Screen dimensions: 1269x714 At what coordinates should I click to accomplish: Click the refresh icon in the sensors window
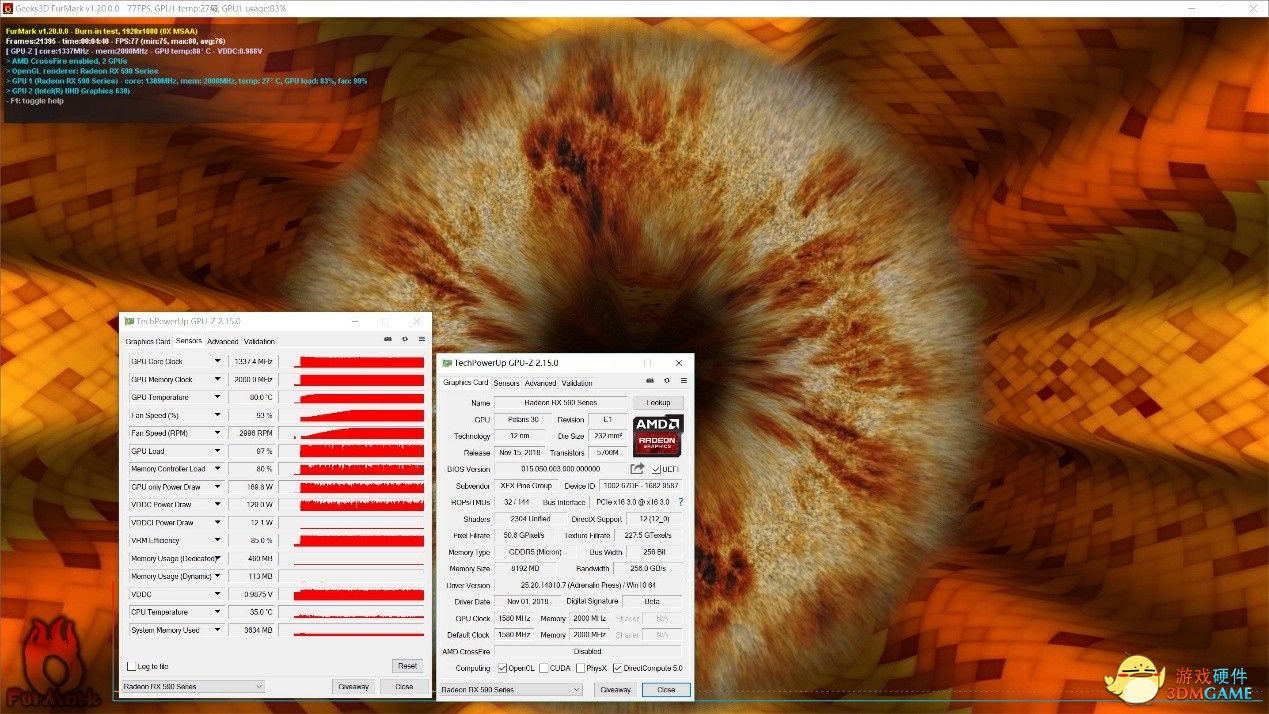404,340
